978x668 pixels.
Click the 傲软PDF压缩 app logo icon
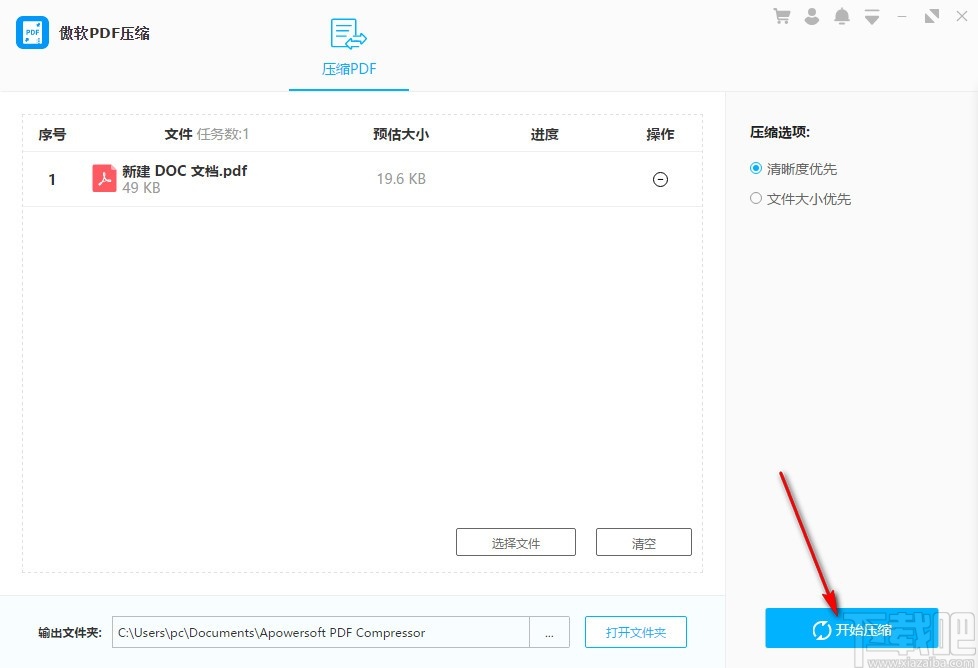(x=31, y=31)
